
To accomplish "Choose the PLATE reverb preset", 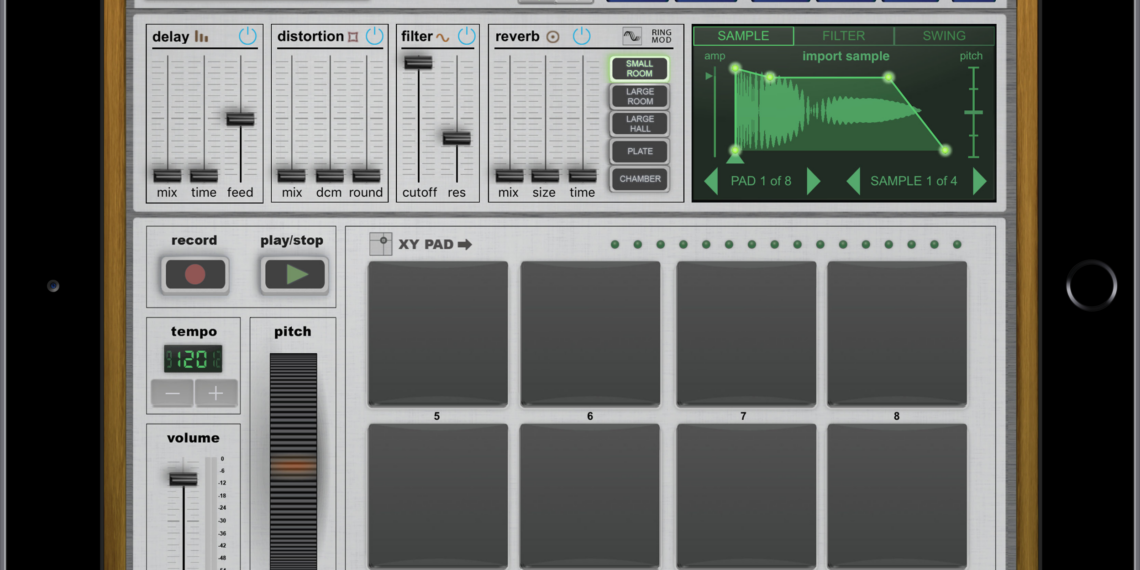I will (640, 152).
